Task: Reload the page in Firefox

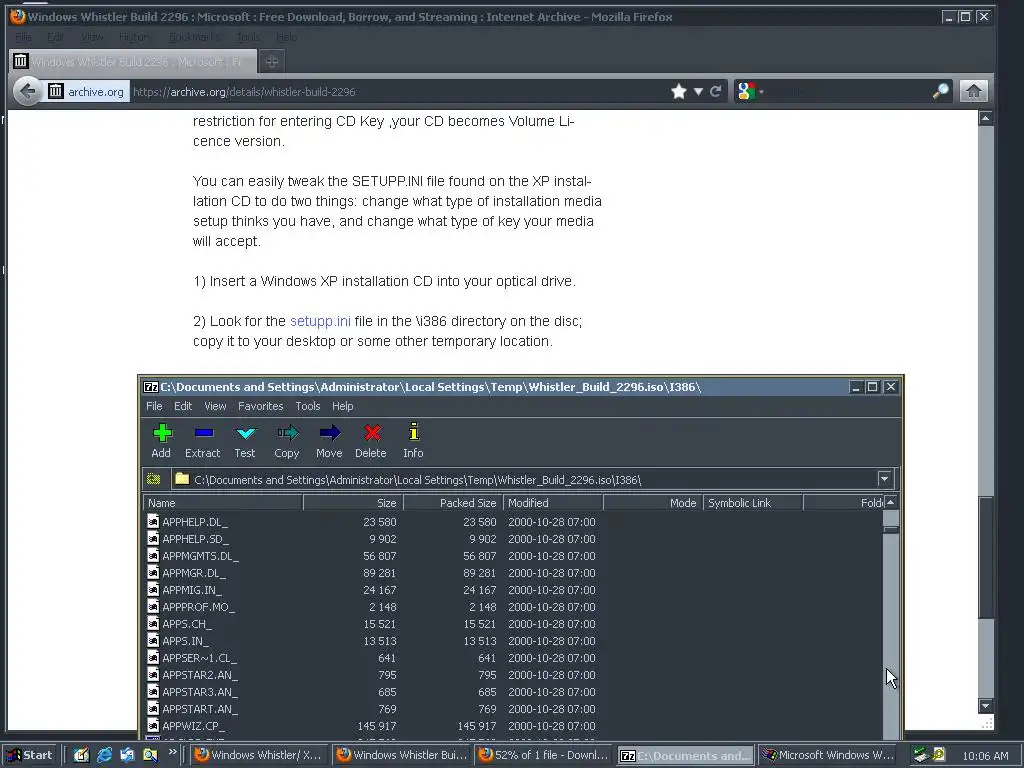Action: (716, 91)
